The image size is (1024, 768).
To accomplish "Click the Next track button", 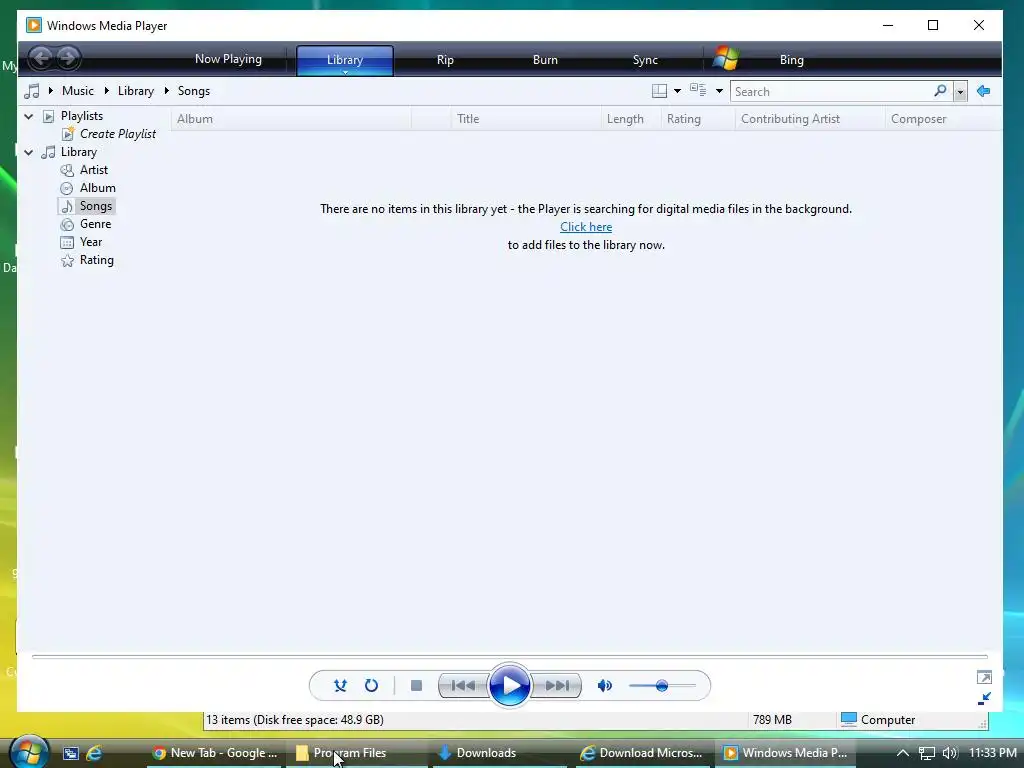I will pyautogui.click(x=556, y=685).
